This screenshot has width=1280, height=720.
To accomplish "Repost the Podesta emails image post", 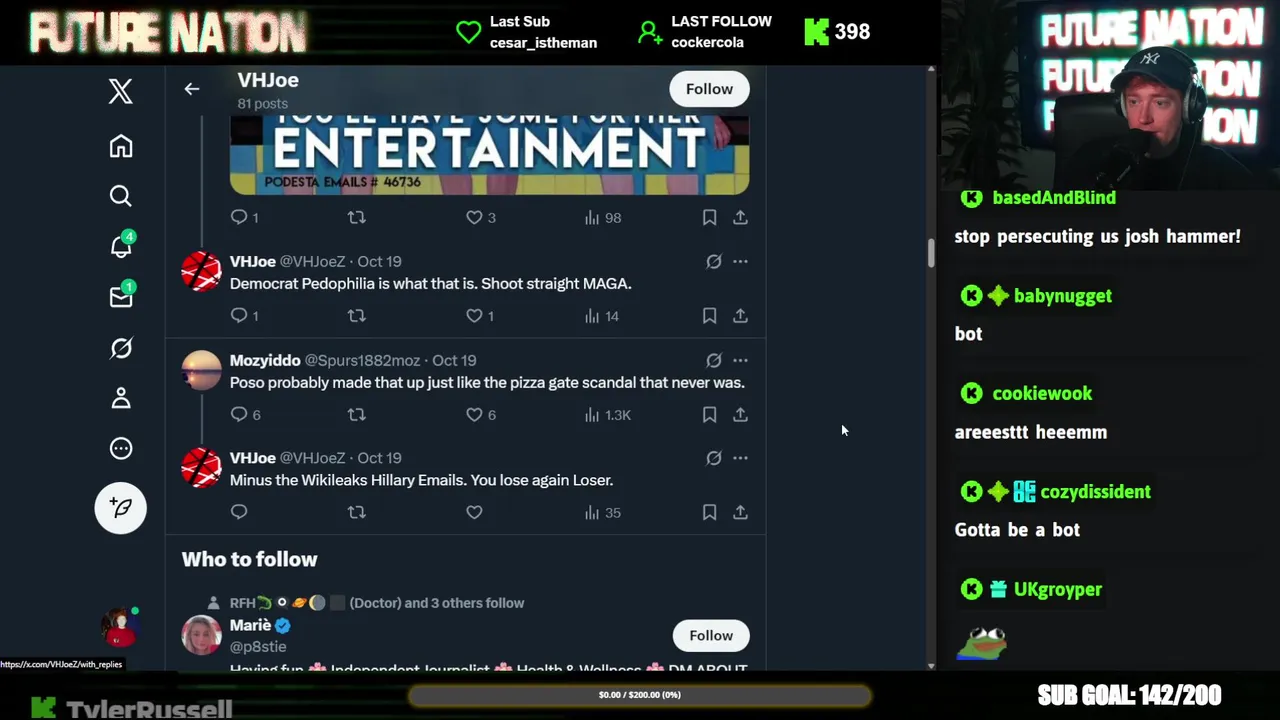I will click(x=356, y=217).
